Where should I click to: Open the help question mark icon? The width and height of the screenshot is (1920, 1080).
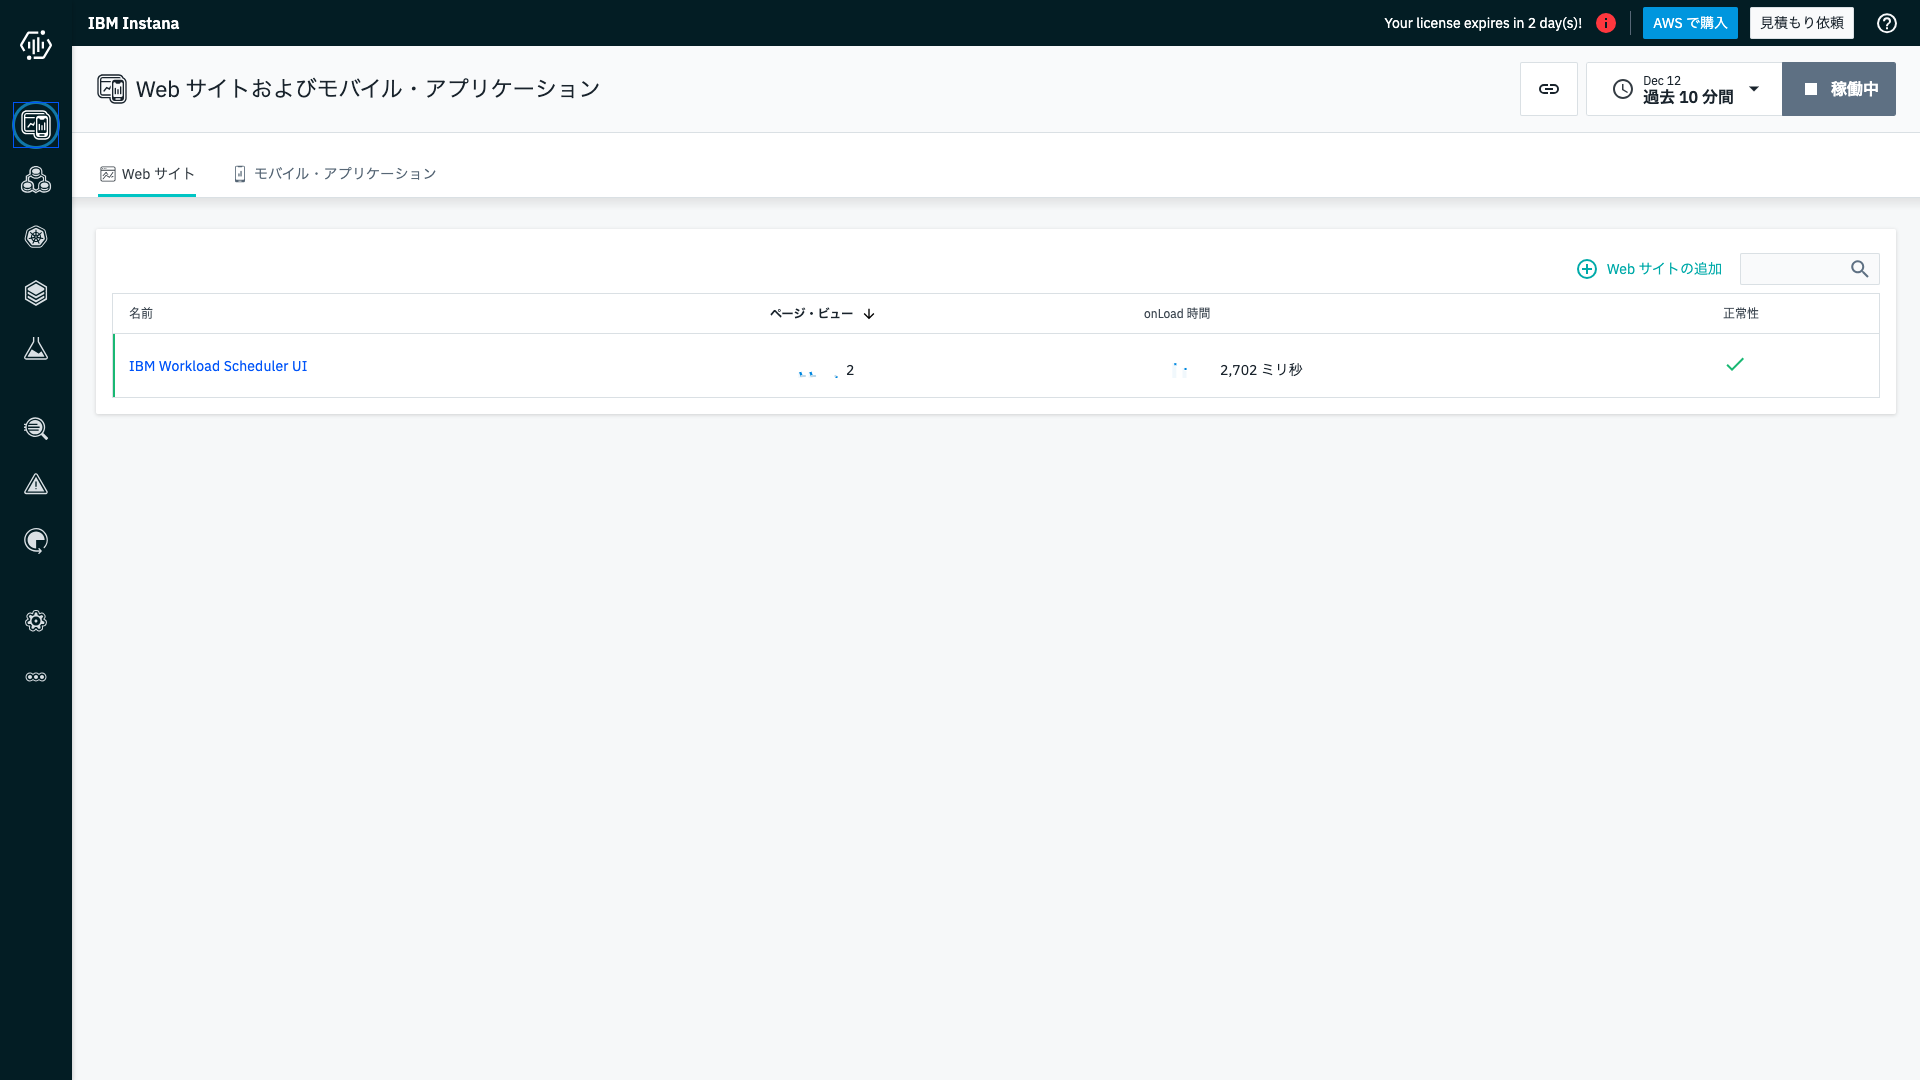(1887, 23)
